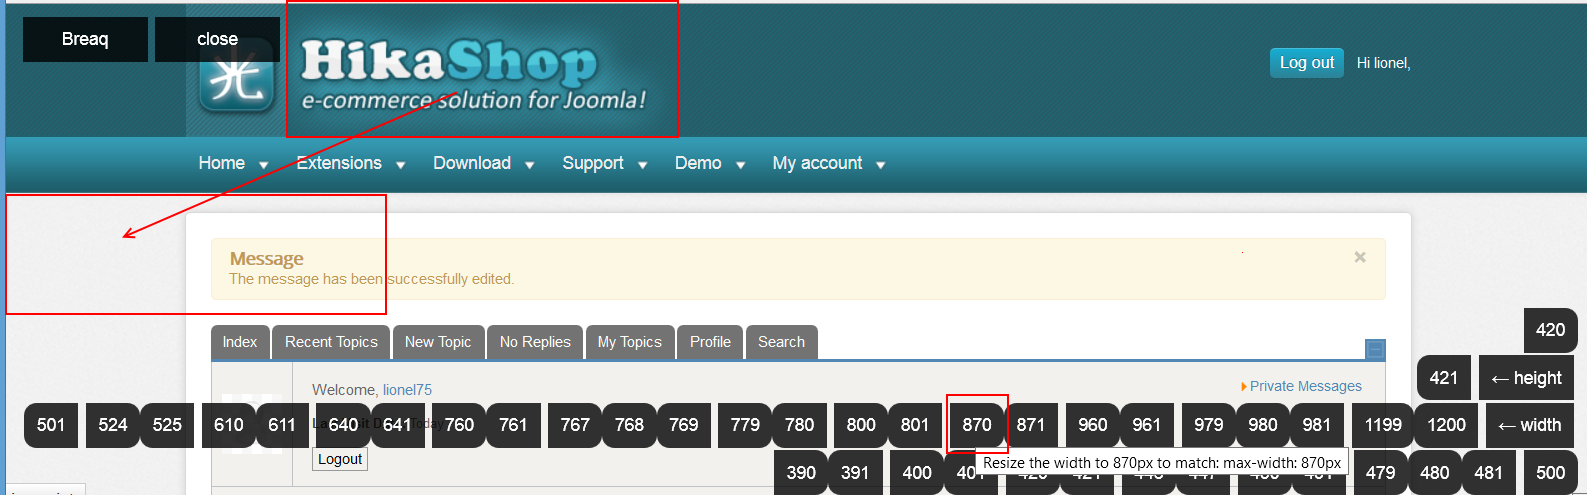Set width with the 761 button

click(513, 425)
